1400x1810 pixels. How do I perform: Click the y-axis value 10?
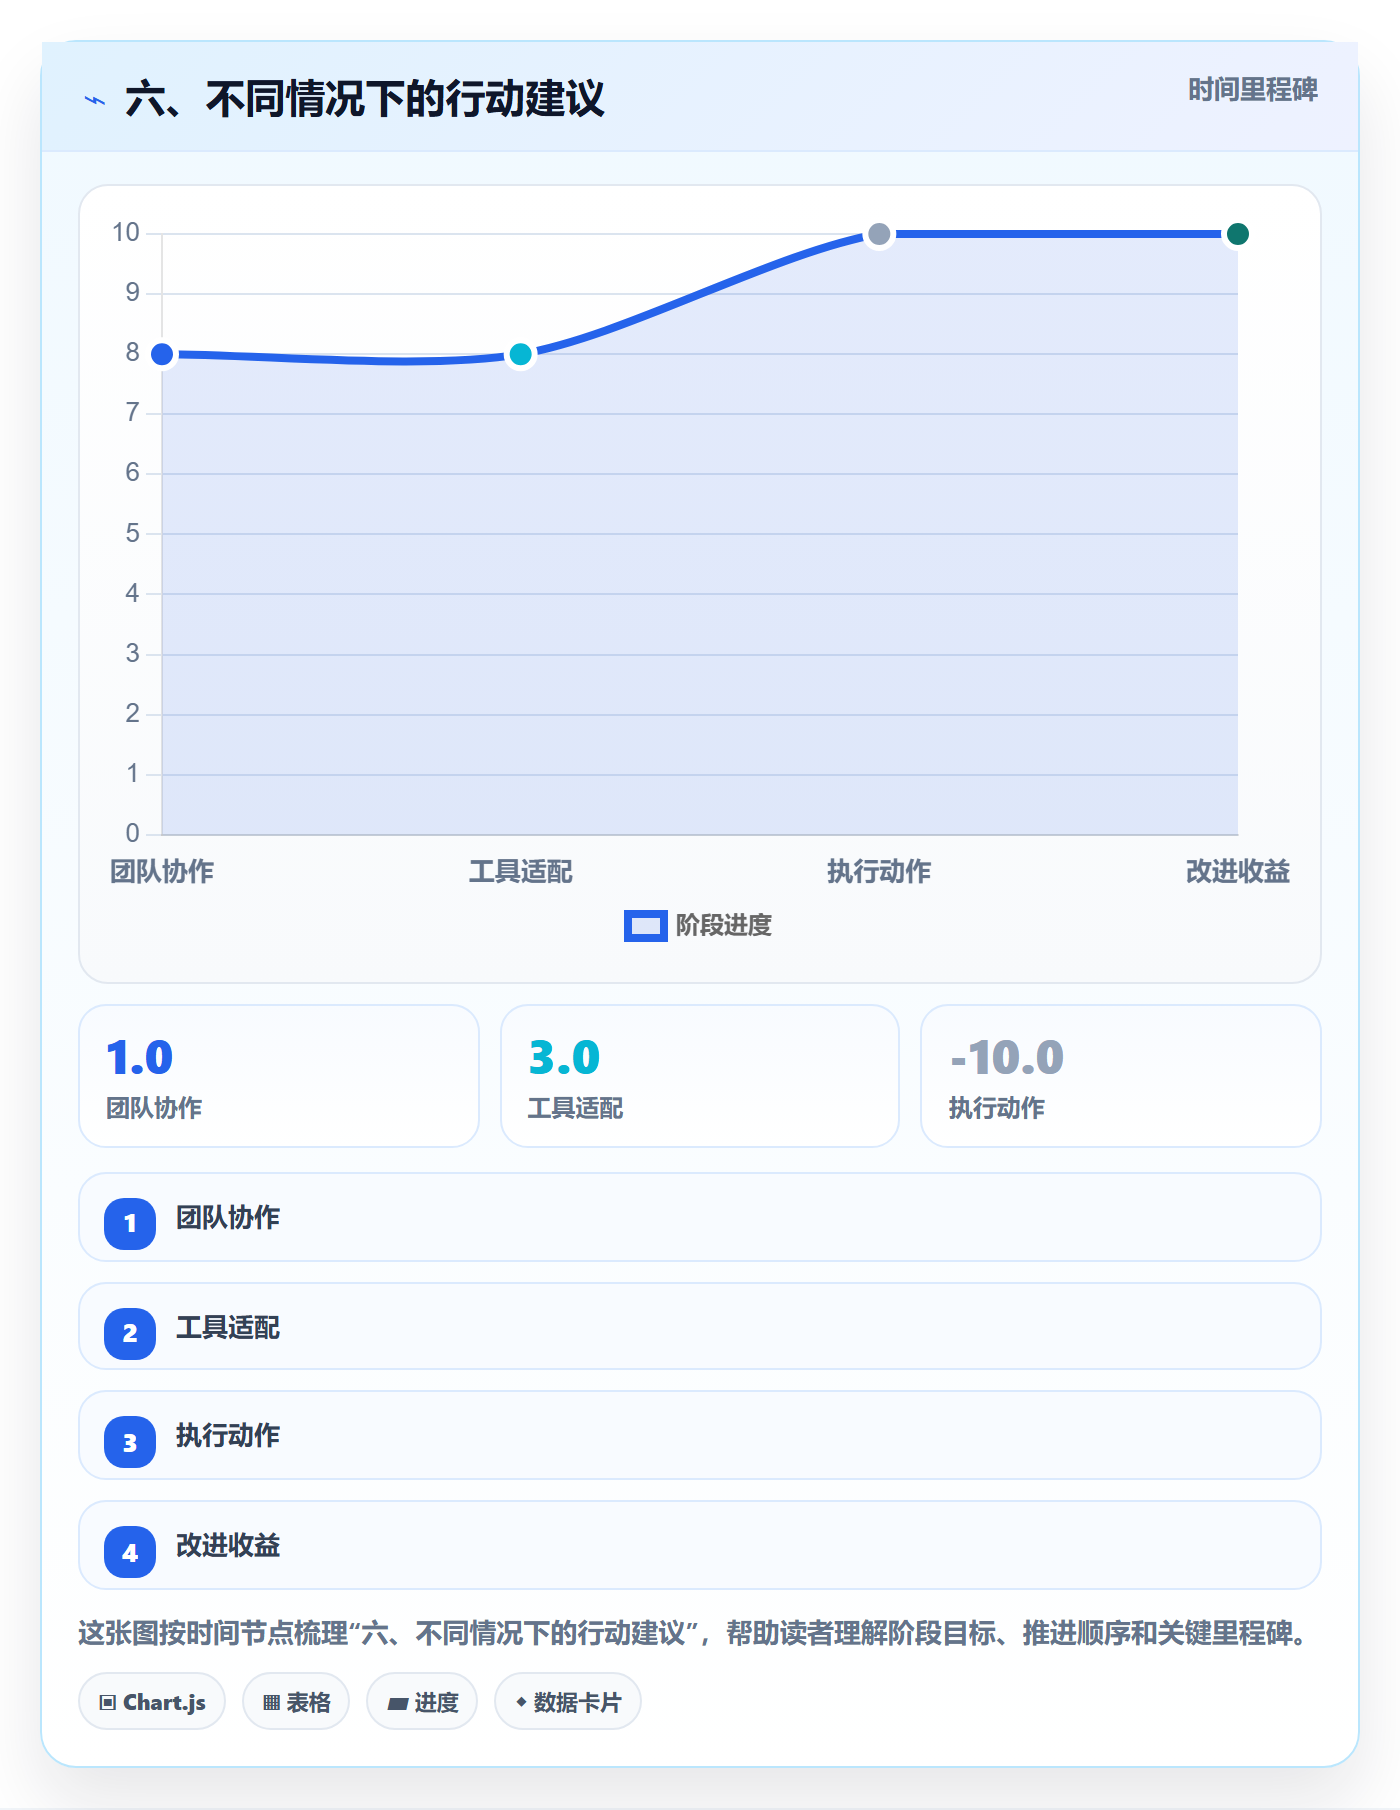(x=126, y=233)
